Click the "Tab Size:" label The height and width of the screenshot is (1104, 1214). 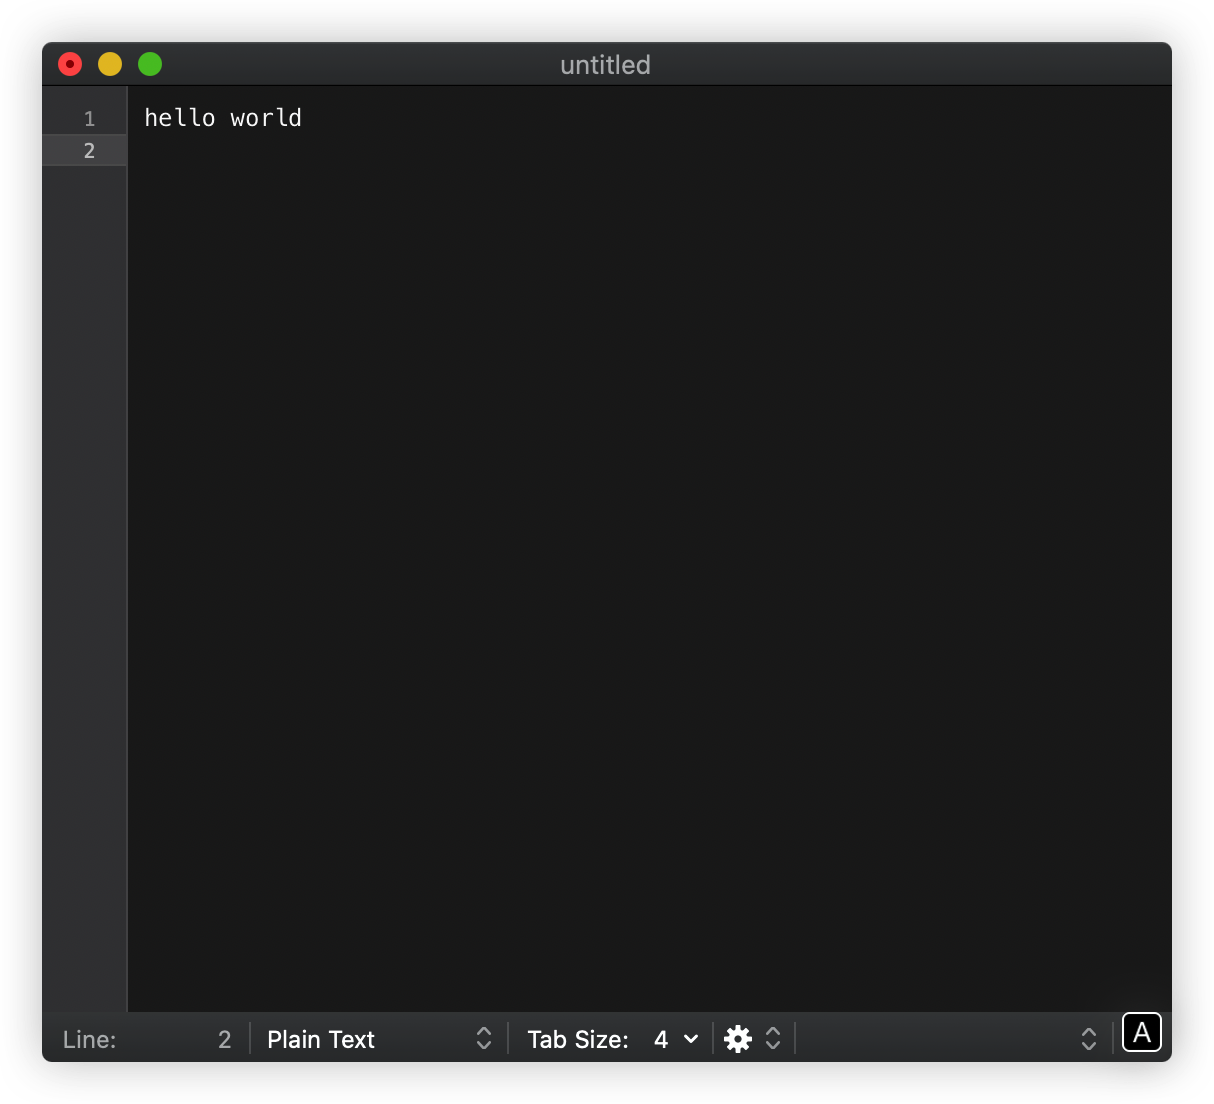(x=578, y=1040)
